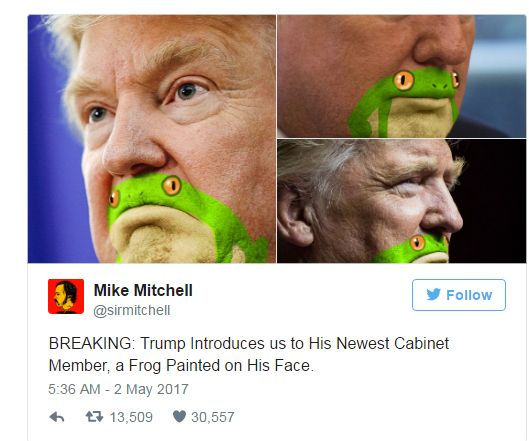Click the reply arrow icon
529x441 pixels.
[x=57, y=417]
